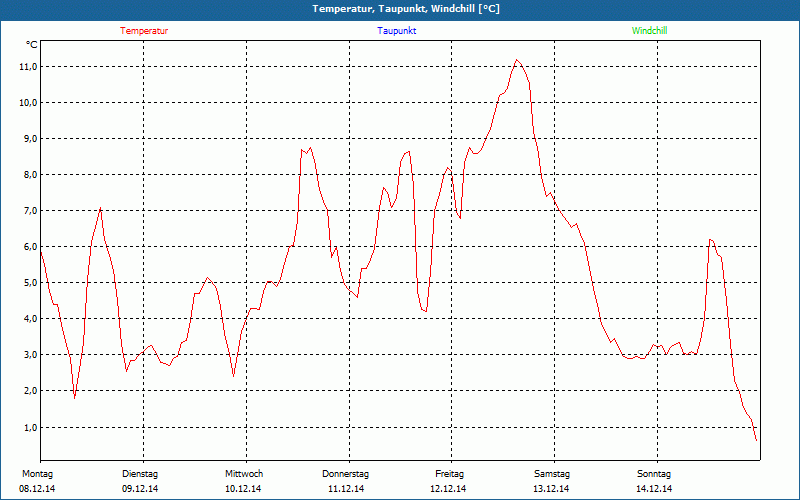Click the 12.12.14 date label
800x500 pixels.
[448, 489]
